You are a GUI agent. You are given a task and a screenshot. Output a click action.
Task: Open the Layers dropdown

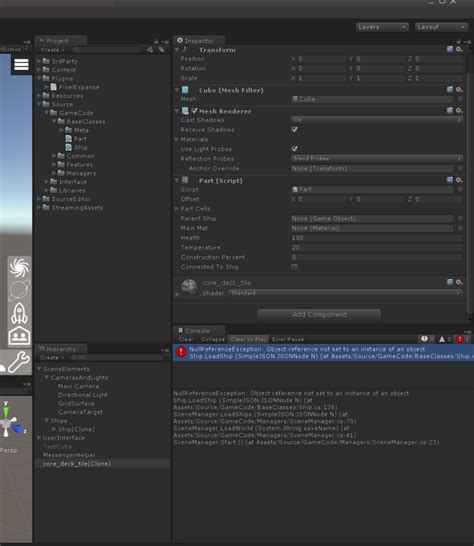tap(382, 27)
